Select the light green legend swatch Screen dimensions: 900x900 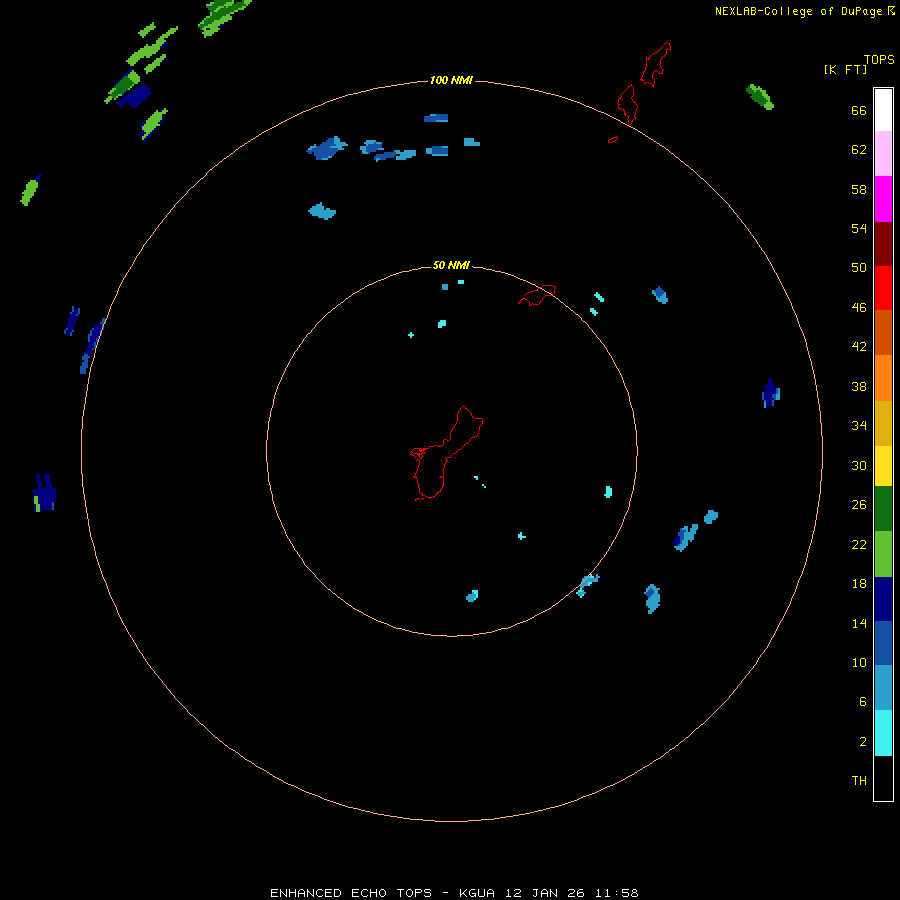click(883, 554)
